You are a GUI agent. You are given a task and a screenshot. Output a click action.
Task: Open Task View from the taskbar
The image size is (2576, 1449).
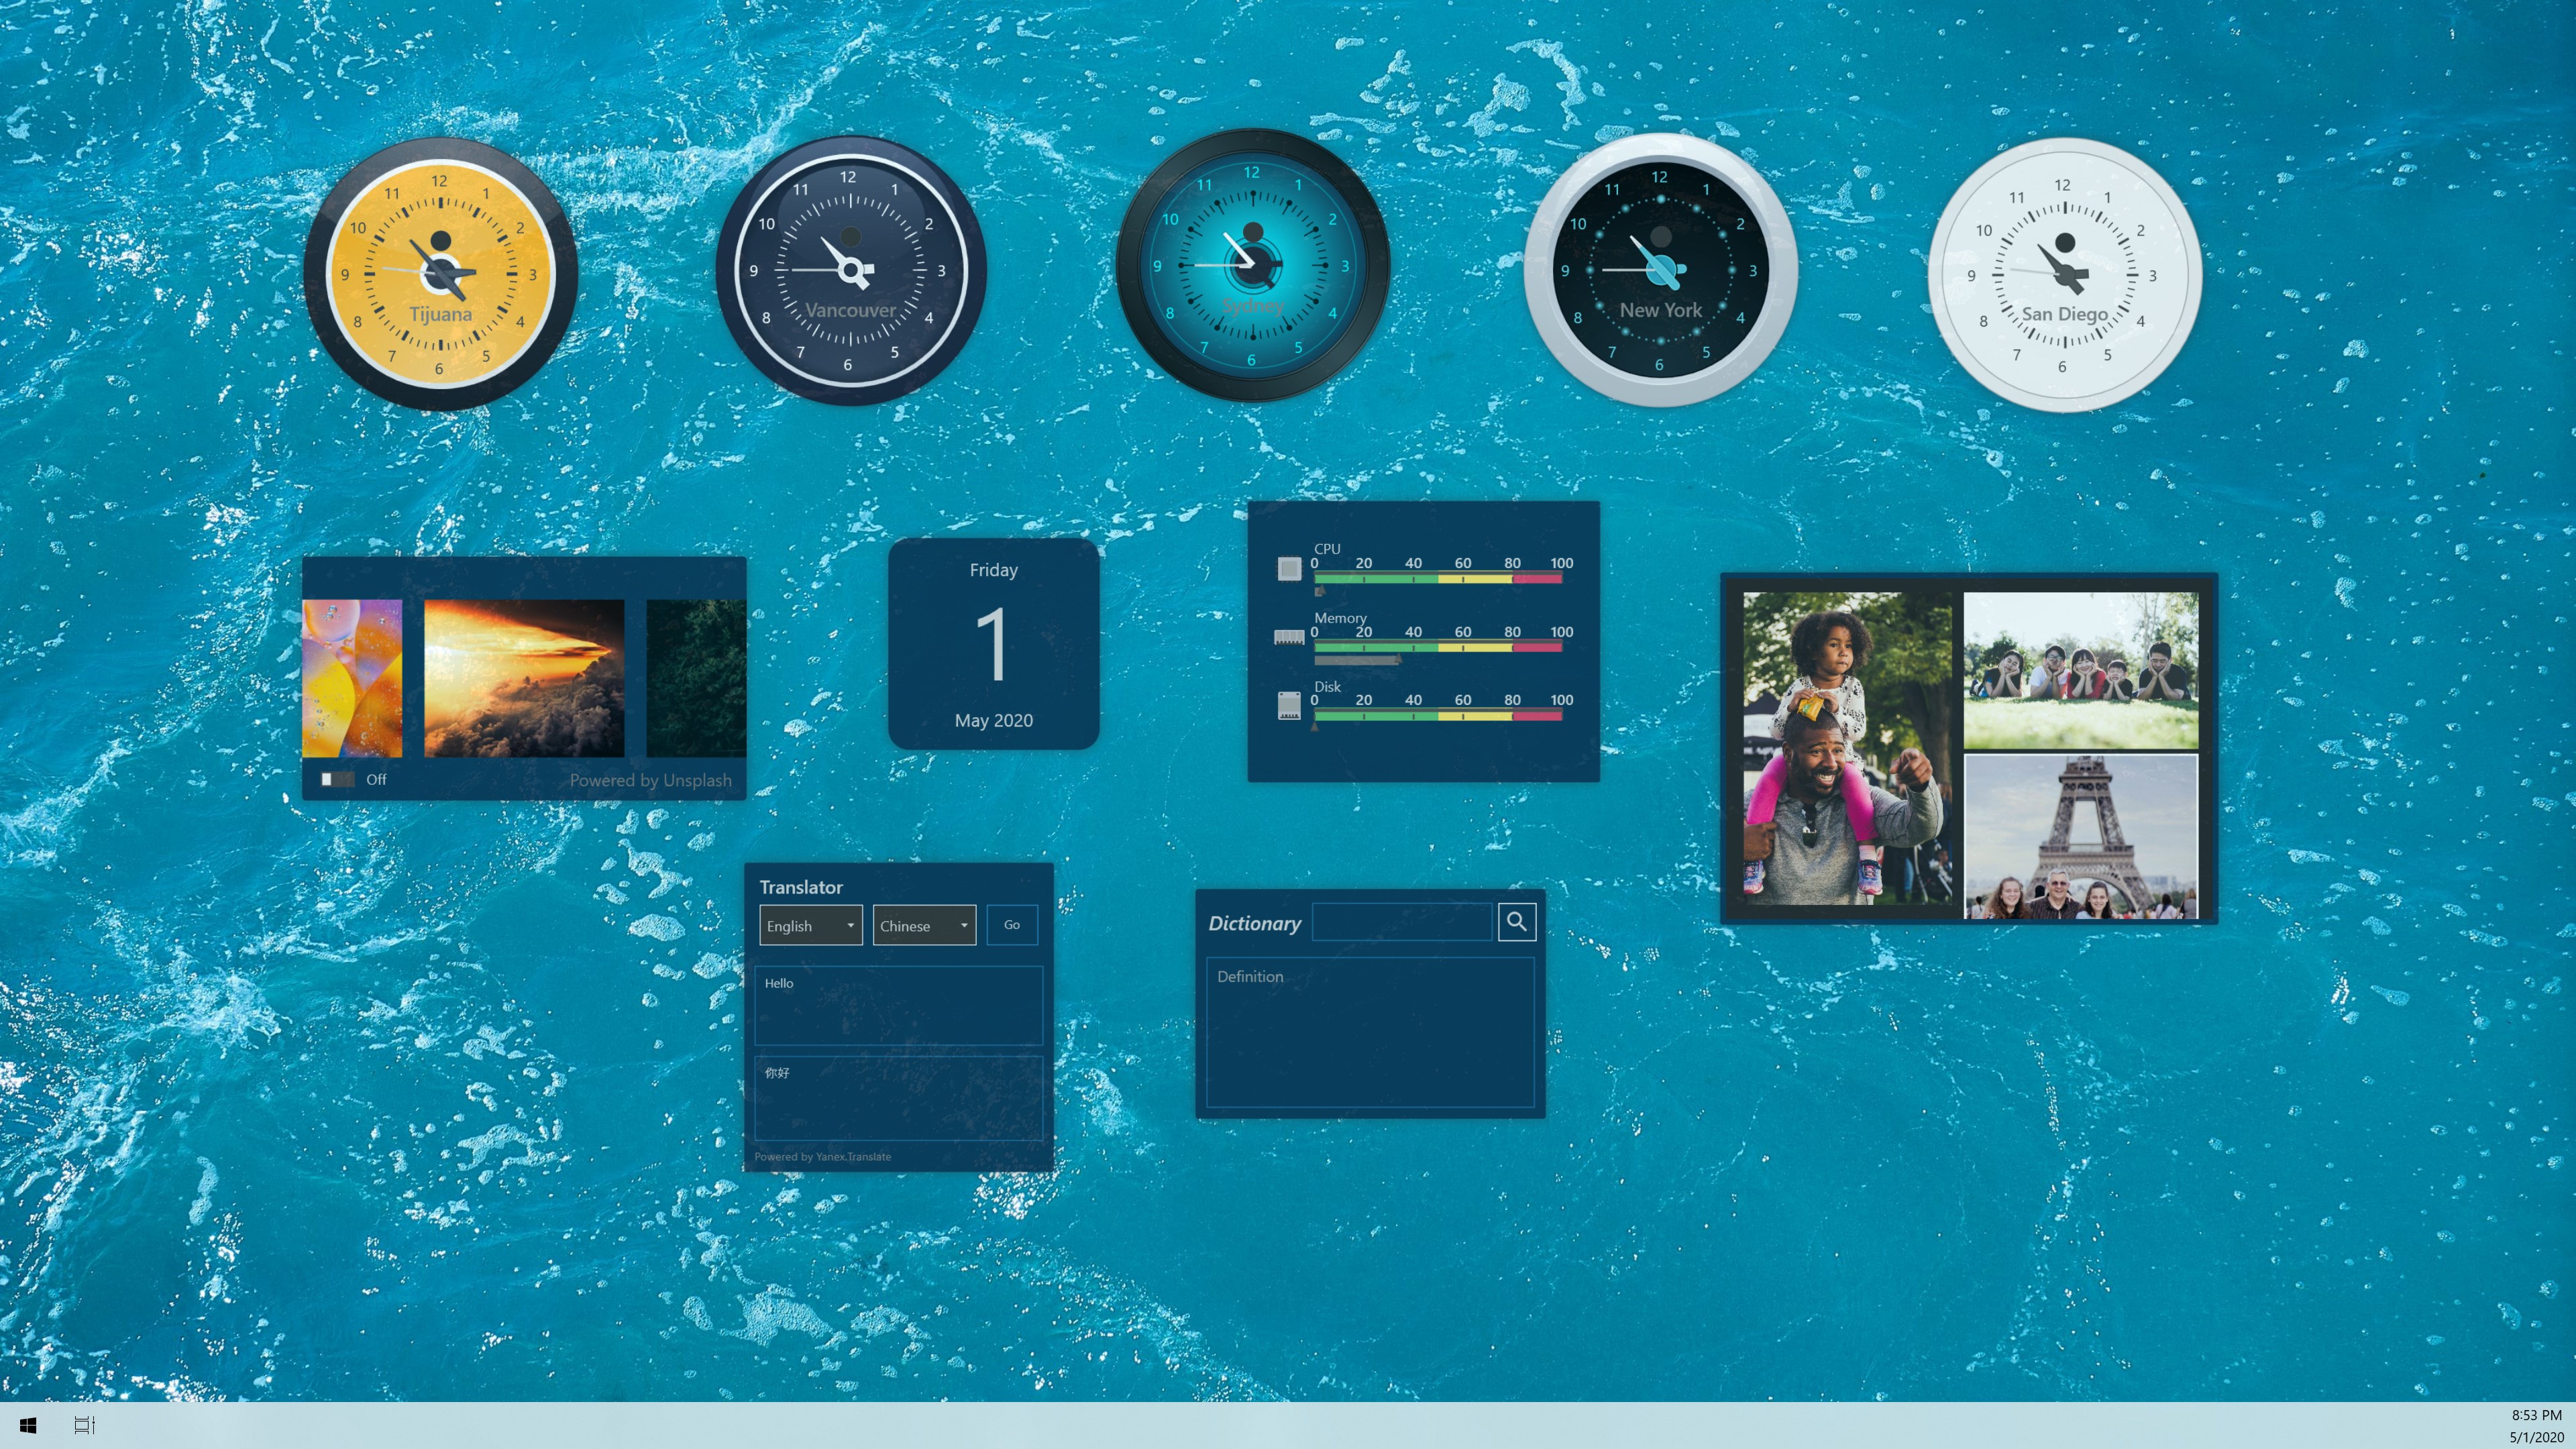click(85, 1425)
